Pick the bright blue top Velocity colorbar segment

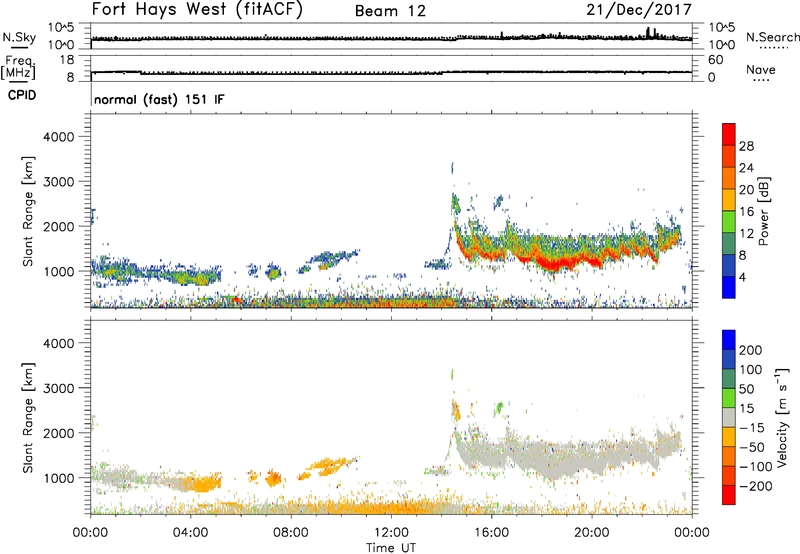pos(729,340)
